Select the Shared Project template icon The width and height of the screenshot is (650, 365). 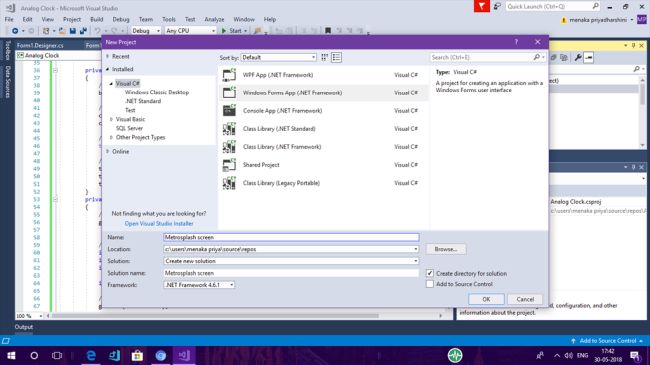pyautogui.click(x=229, y=165)
